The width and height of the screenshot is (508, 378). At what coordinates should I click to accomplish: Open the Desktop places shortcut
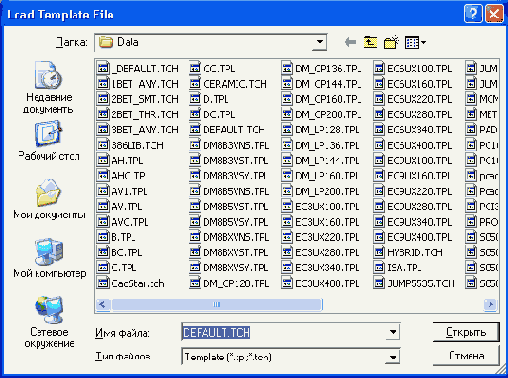[49, 141]
